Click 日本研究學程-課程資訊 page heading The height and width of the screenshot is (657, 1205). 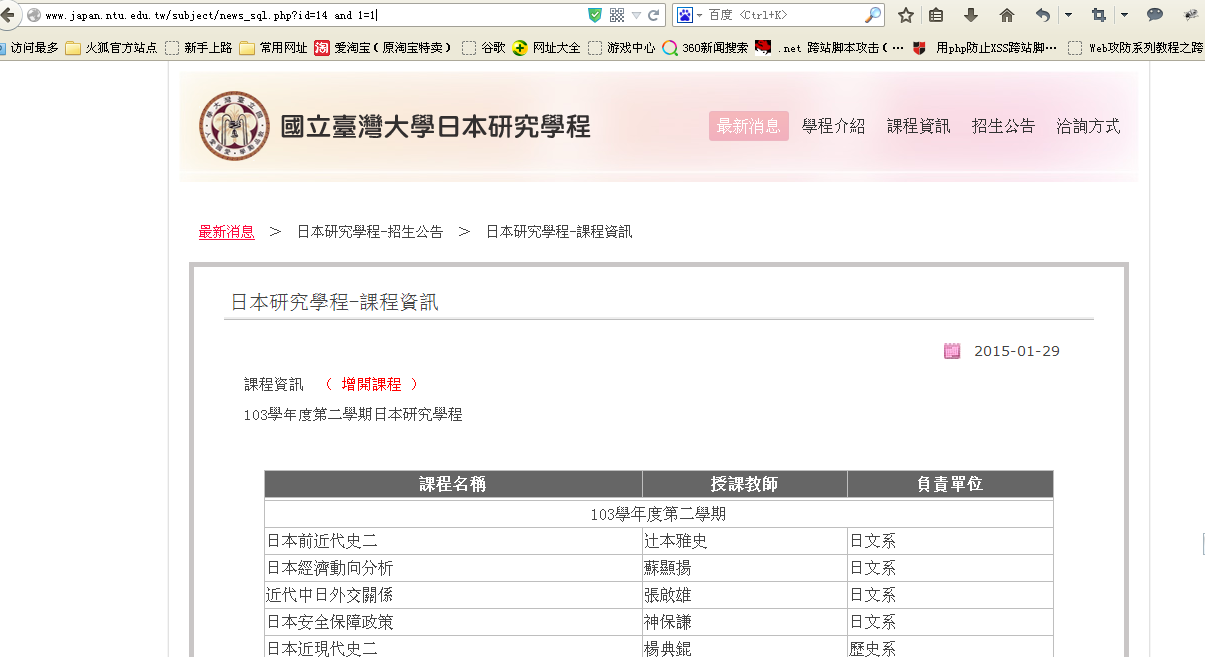(x=334, y=302)
